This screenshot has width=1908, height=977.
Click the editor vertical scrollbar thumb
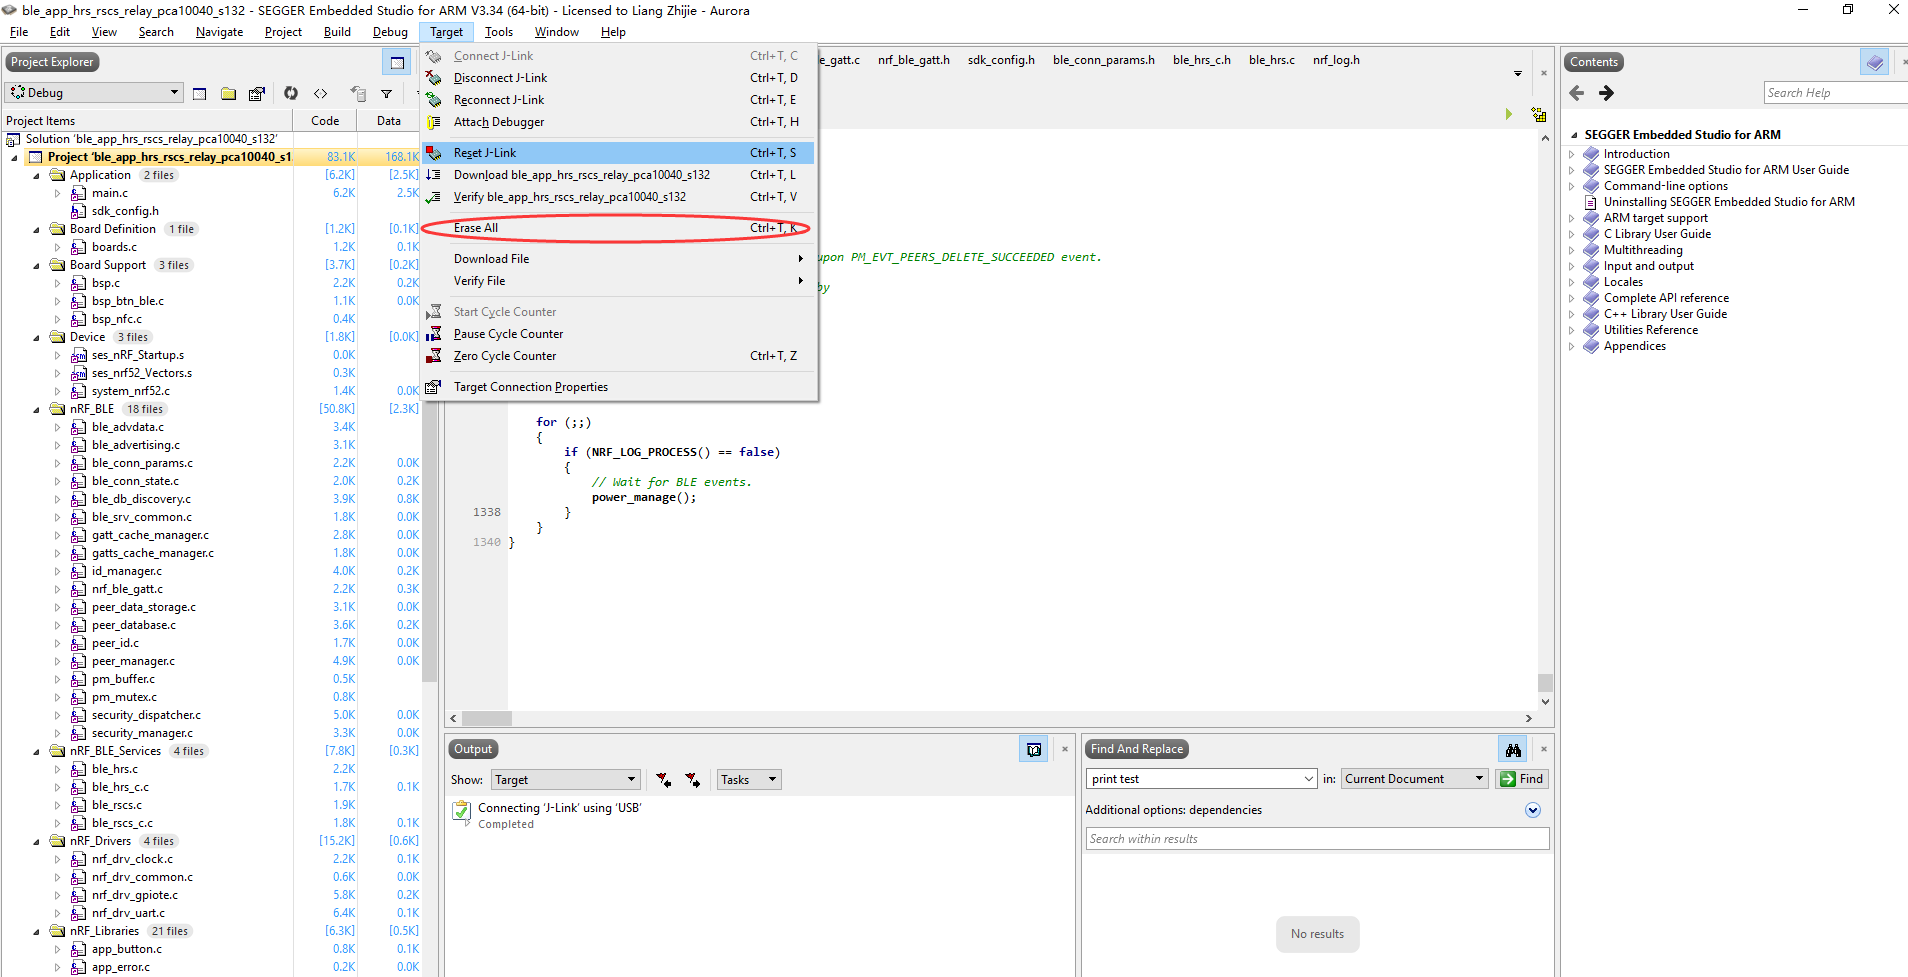pos(1545,683)
